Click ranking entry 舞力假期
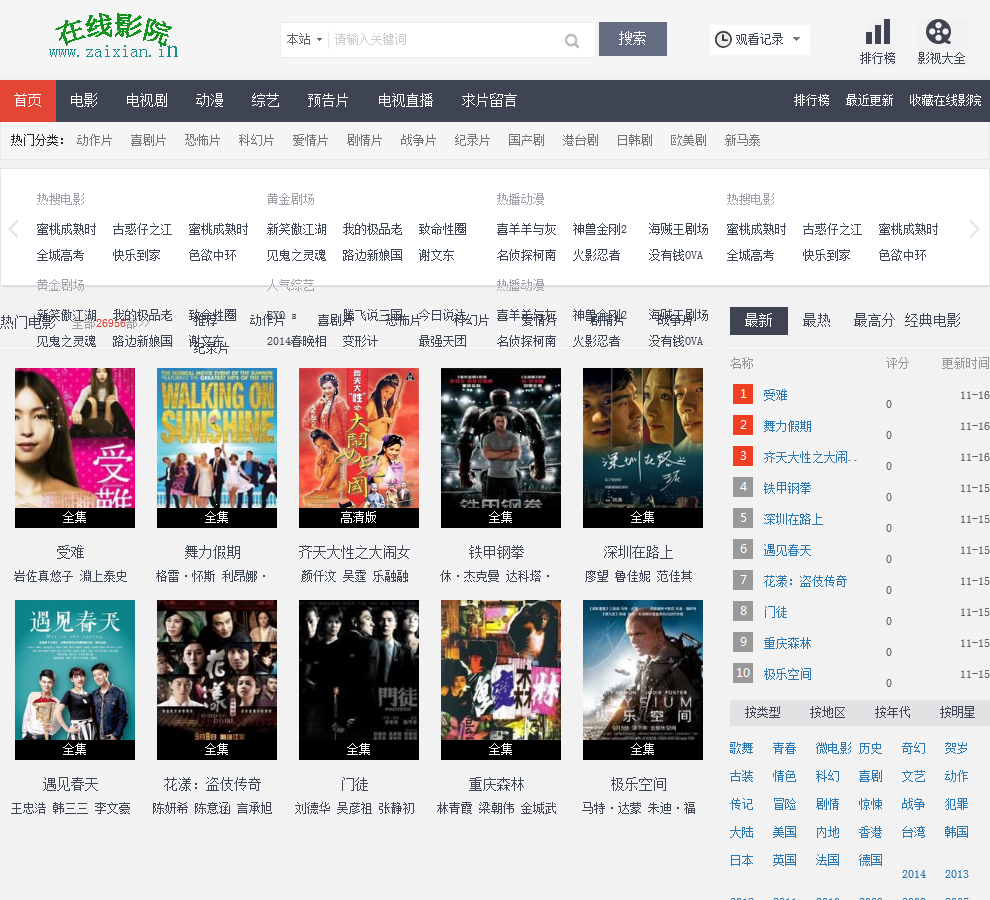 coord(787,426)
